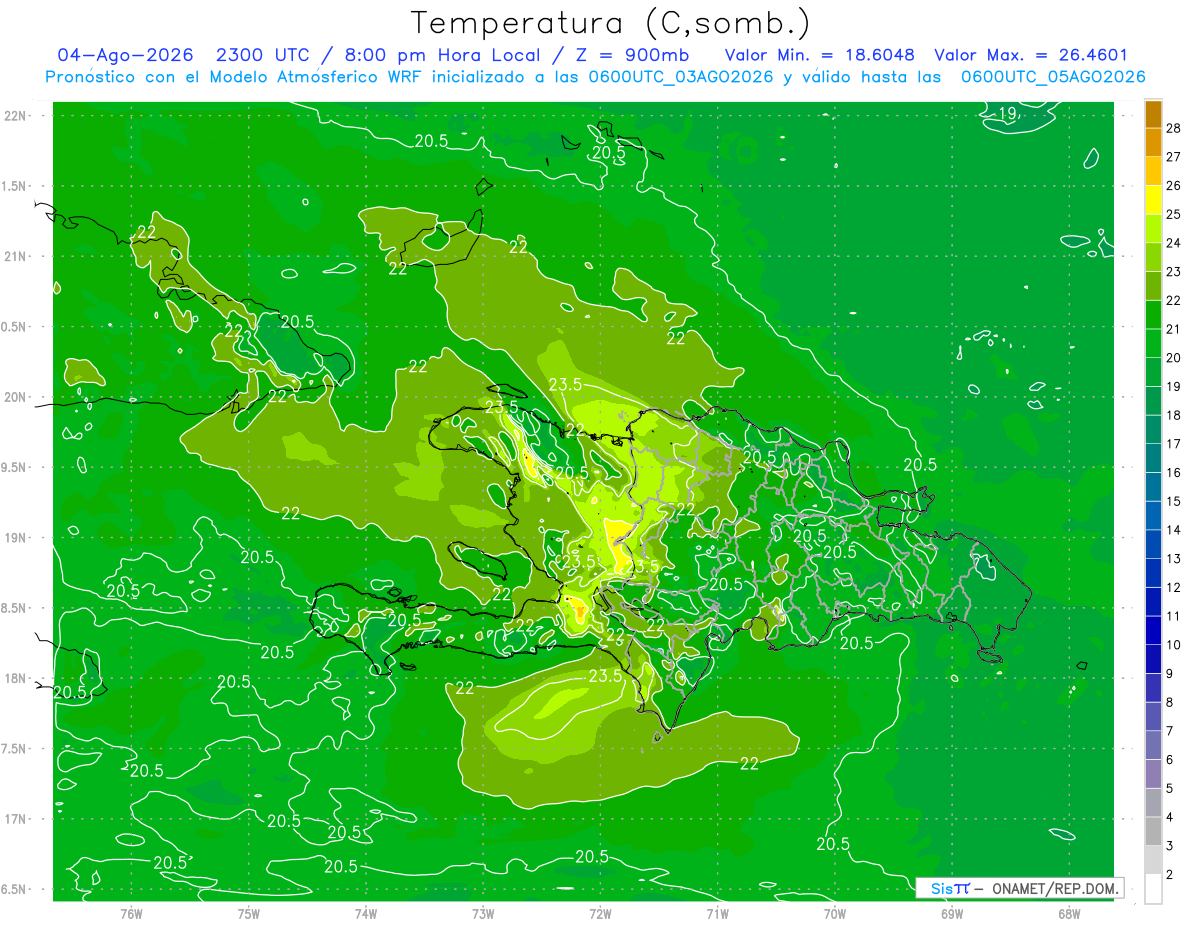
Task: Select the bright green swatch between 21 and 22
Action: point(1153,316)
